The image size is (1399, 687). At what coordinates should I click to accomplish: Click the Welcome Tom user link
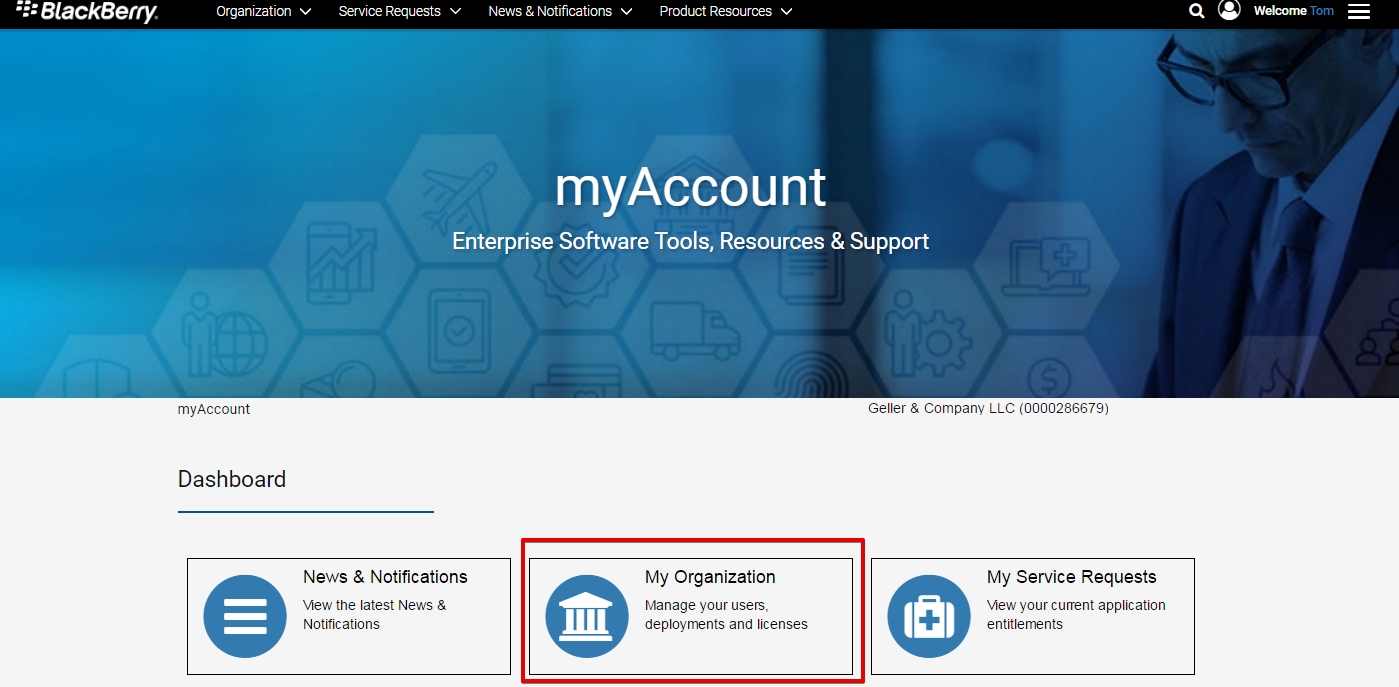coord(1293,11)
